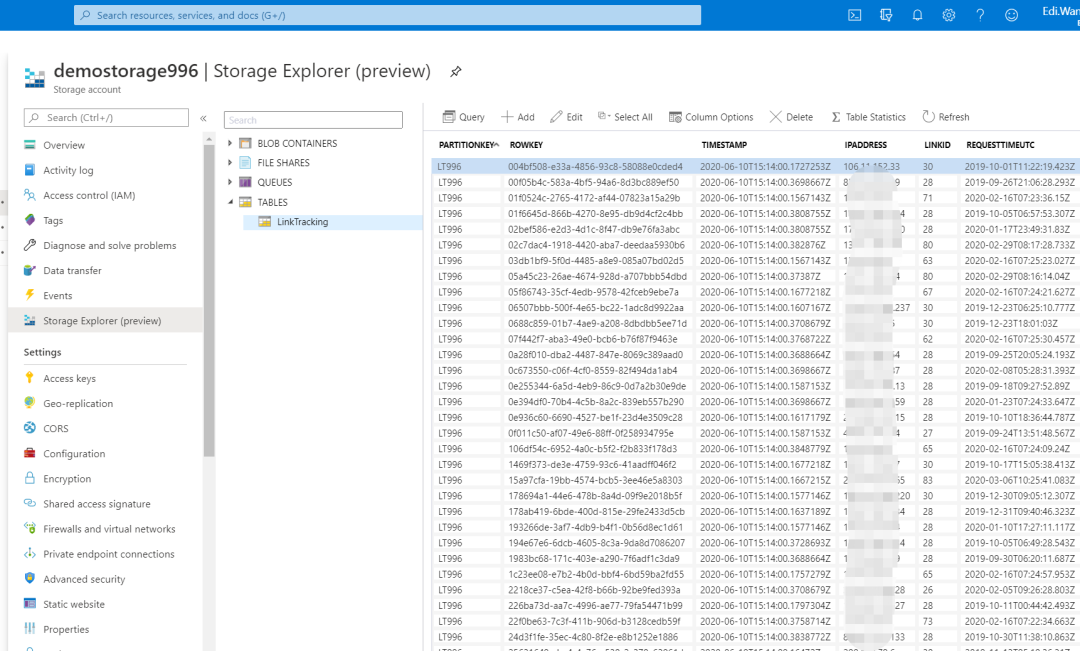
Task: Focus the left menu Search (Ctrl+/) field
Action: click(106, 118)
